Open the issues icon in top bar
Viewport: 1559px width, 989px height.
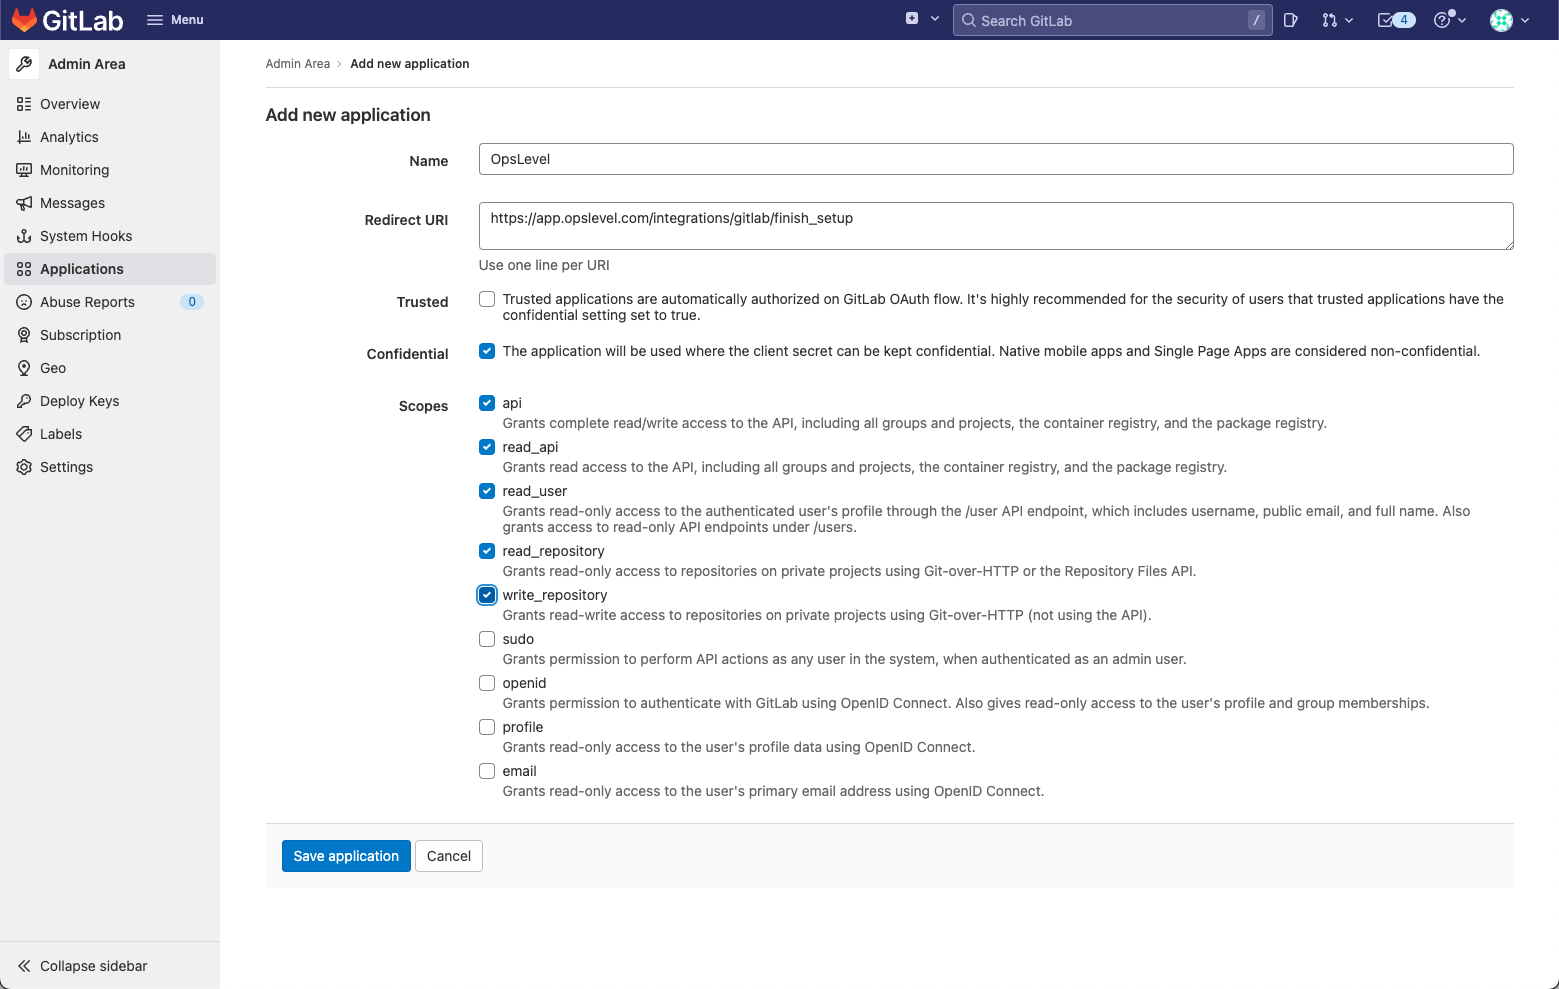[x=1291, y=20]
